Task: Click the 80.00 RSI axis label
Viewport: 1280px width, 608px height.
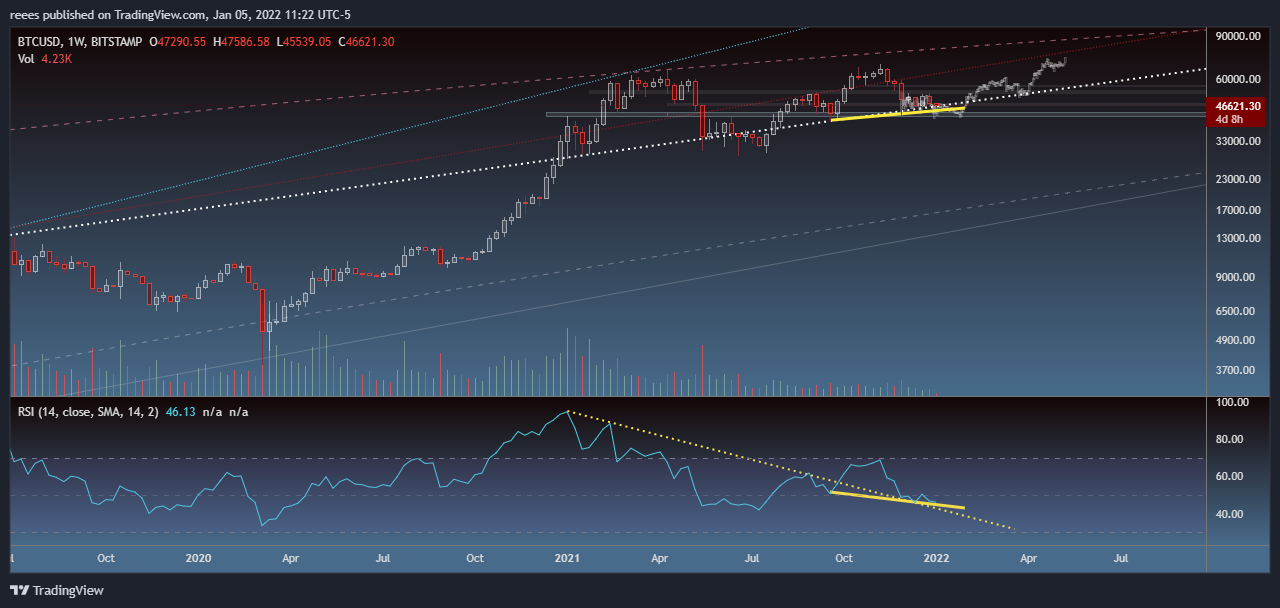Action: point(1228,439)
